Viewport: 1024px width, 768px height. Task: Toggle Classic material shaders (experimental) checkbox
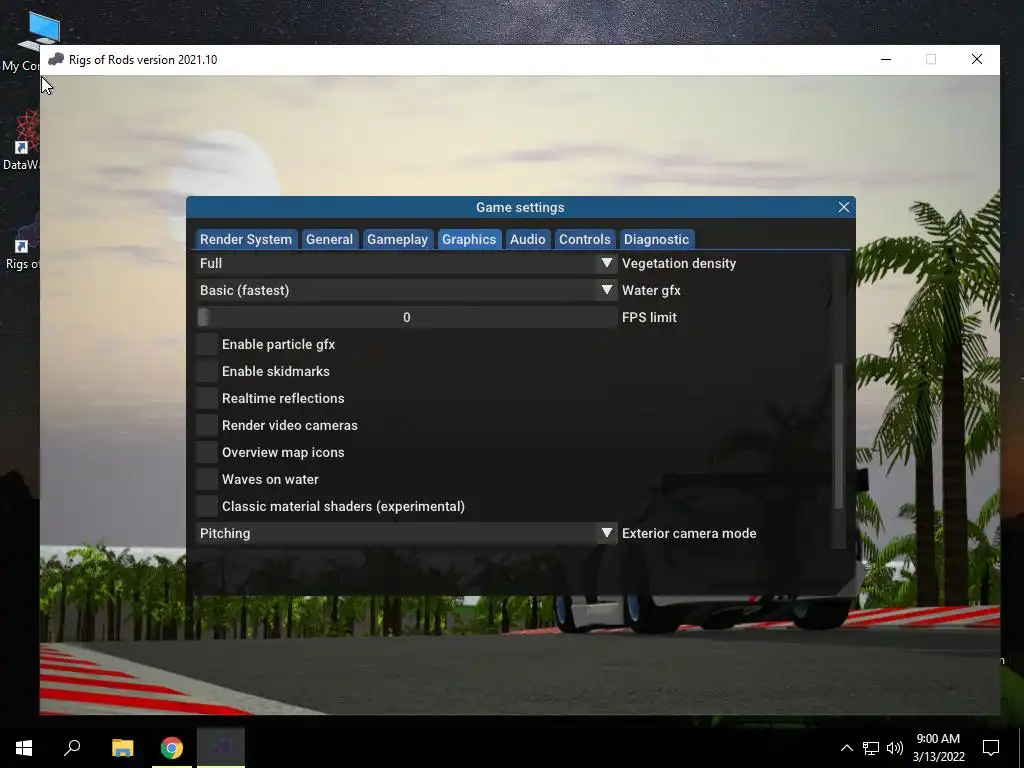[x=207, y=506]
